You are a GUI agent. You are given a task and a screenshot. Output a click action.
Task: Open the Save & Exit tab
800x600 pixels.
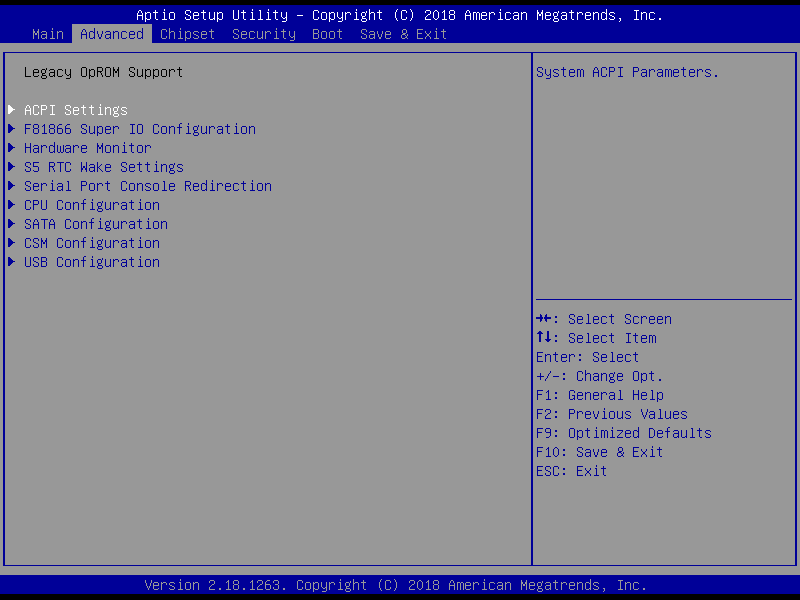(x=404, y=34)
